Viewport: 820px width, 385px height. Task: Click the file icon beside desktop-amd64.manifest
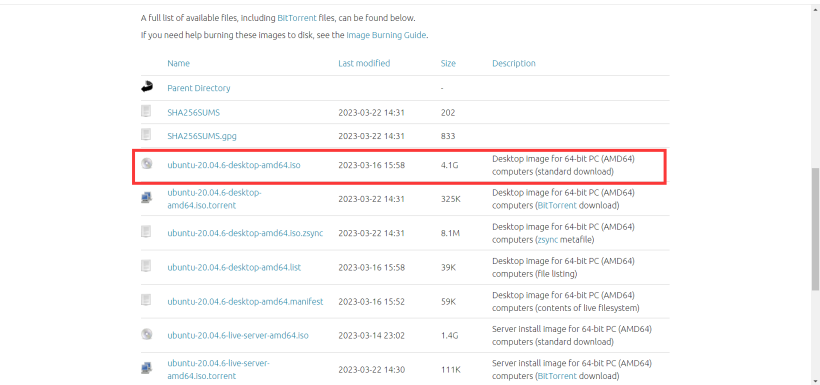[x=146, y=300]
